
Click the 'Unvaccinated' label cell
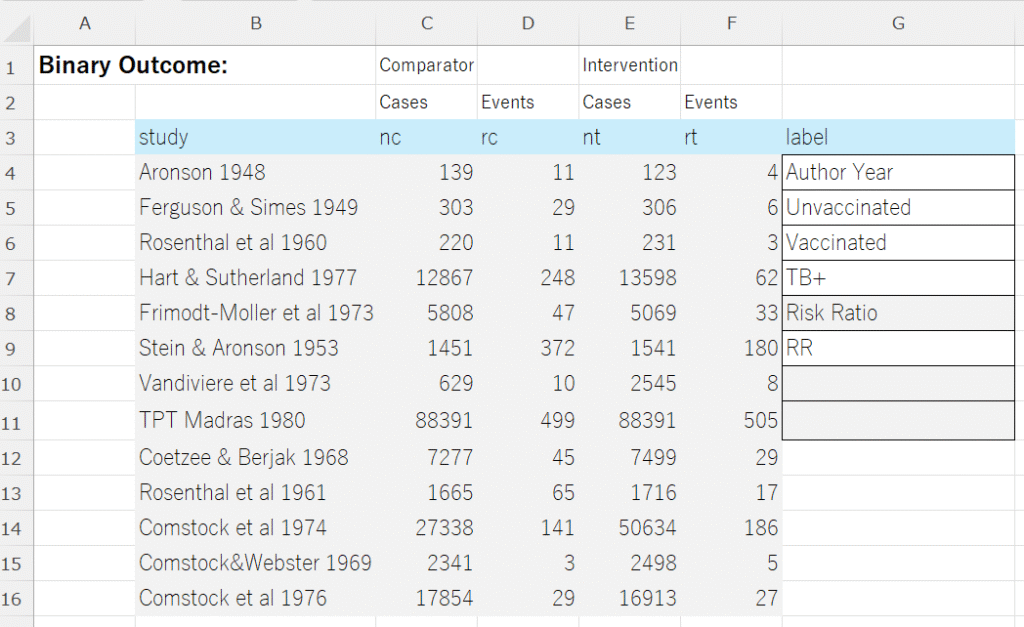click(898, 208)
